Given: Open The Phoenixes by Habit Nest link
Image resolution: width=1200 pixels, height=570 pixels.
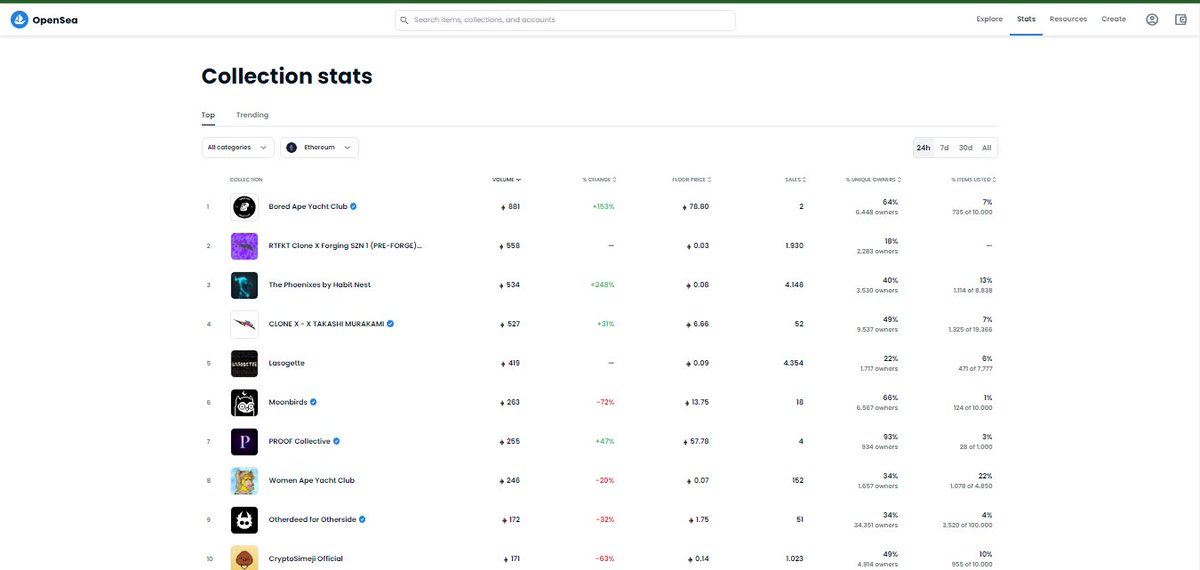Looking at the screenshot, I should pos(320,285).
